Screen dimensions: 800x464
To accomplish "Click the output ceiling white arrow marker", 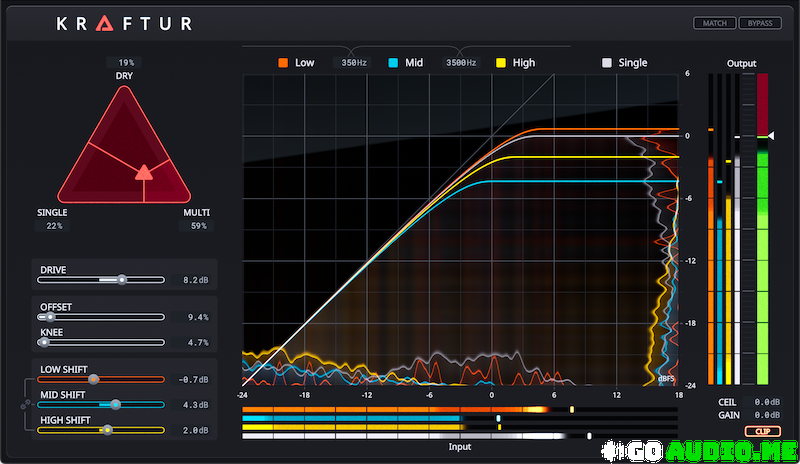I will (771, 135).
